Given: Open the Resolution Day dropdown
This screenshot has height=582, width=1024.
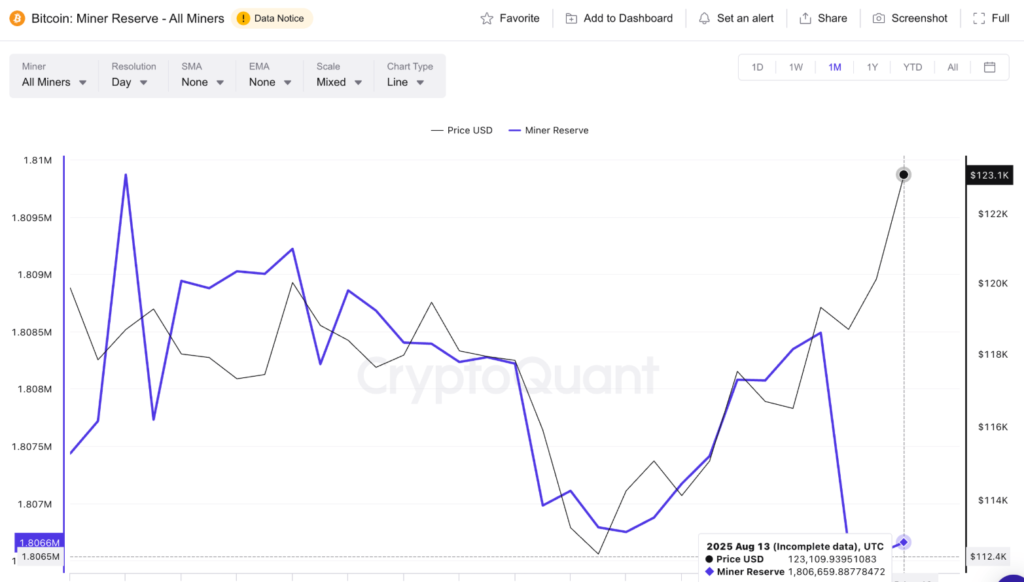Looking at the screenshot, I should pyautogui.click(x=130, y=82).
